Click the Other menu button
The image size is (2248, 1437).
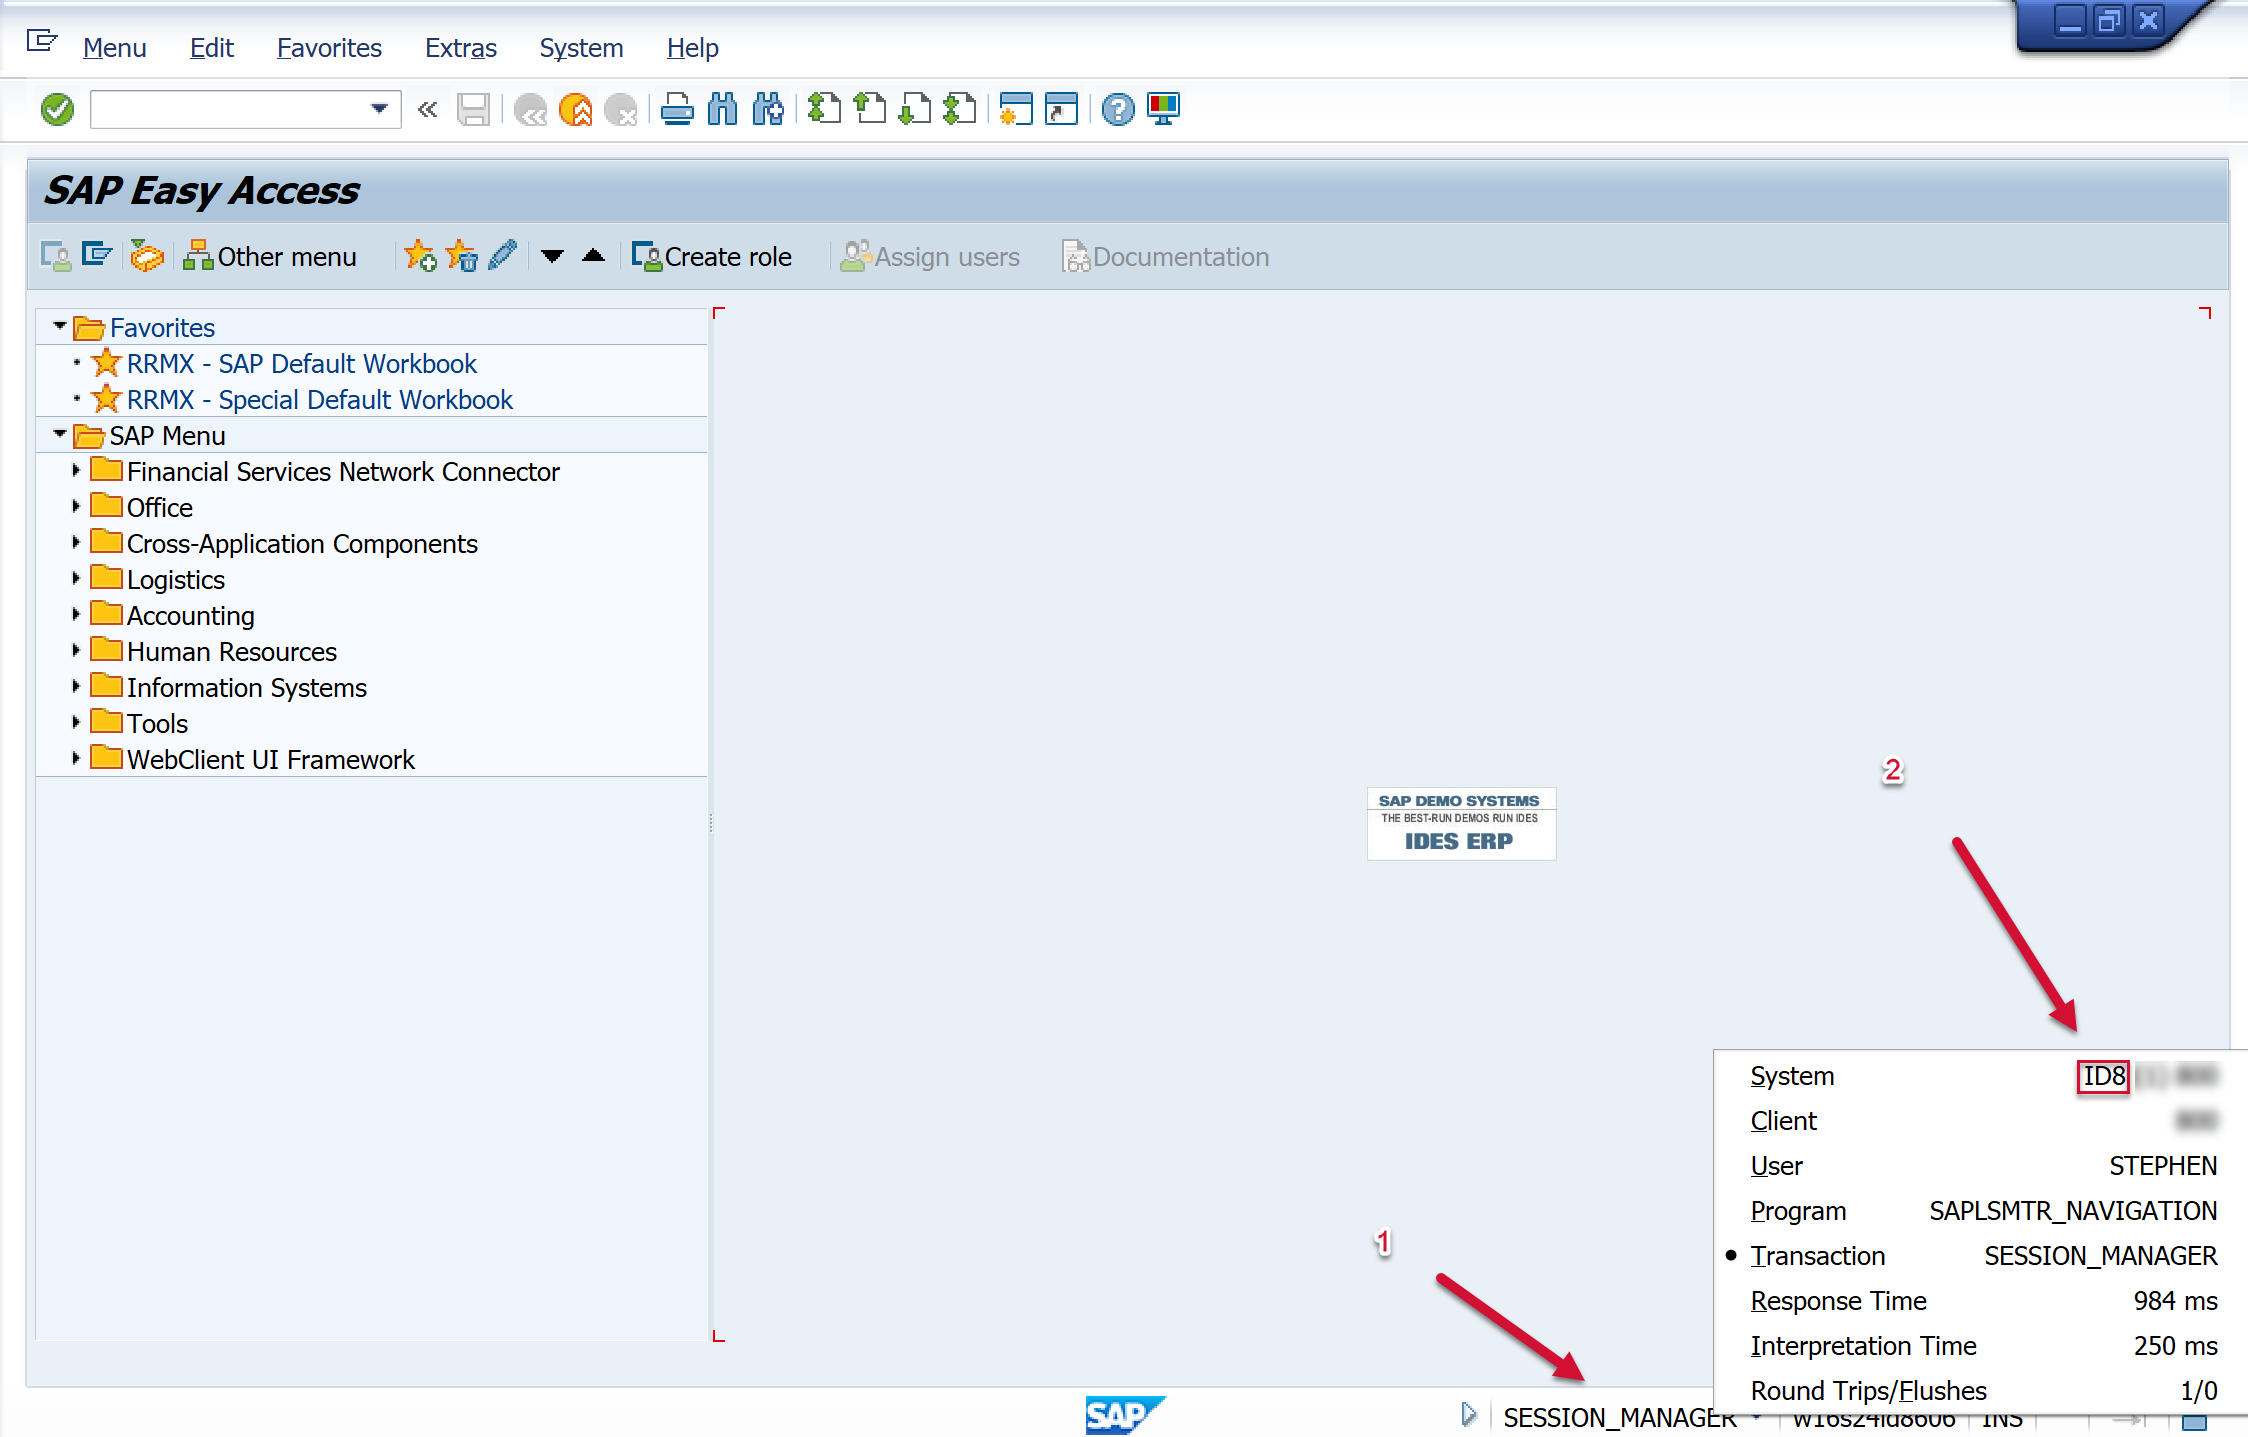(270, 257)
